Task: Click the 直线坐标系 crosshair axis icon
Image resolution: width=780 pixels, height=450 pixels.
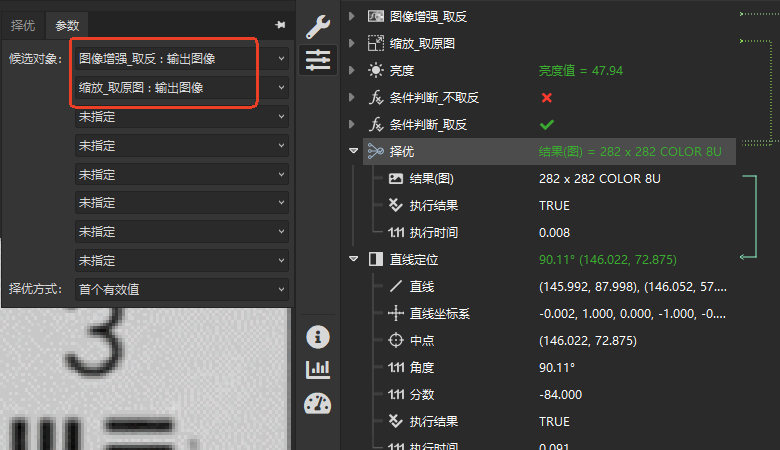Action: click(396, 313)
